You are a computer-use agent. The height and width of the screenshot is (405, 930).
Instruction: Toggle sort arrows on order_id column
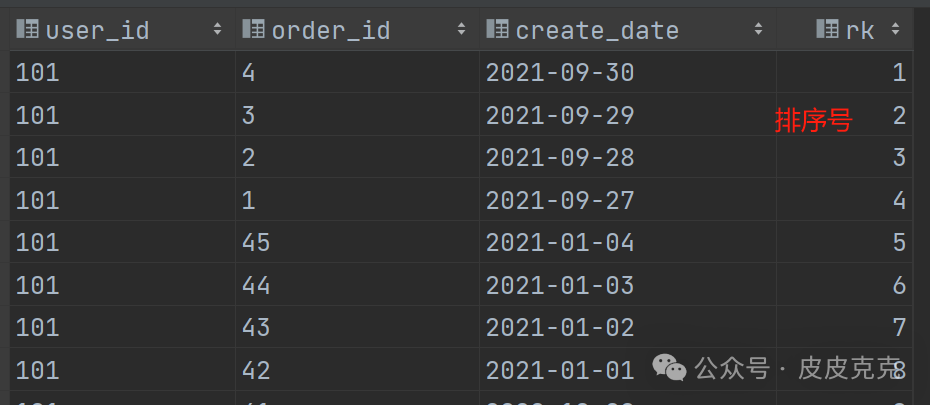click(x=461, y=30)
